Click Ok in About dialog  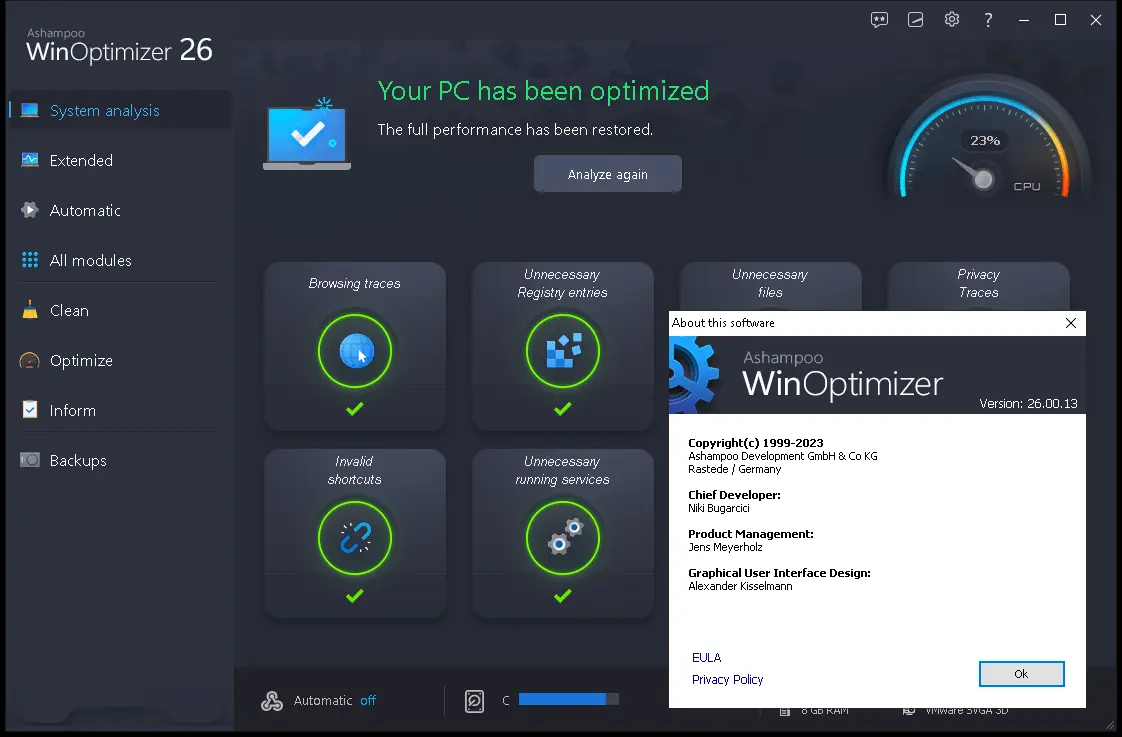pyautogui.click(x=1021, y=674)
